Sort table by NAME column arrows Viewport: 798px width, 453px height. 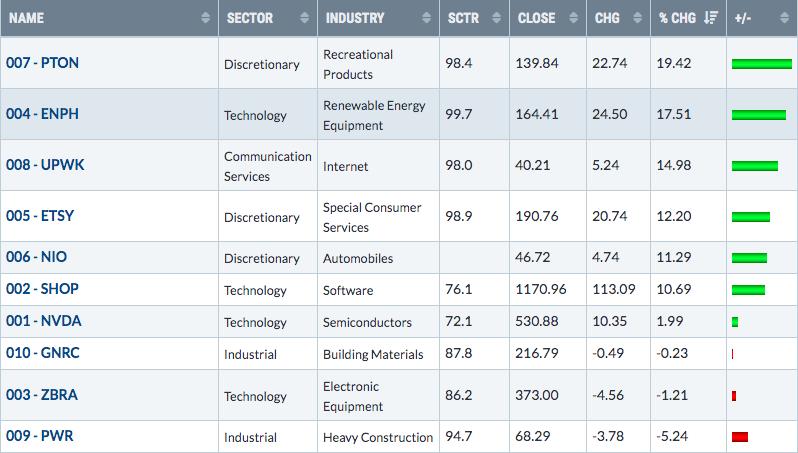(206, 18)
